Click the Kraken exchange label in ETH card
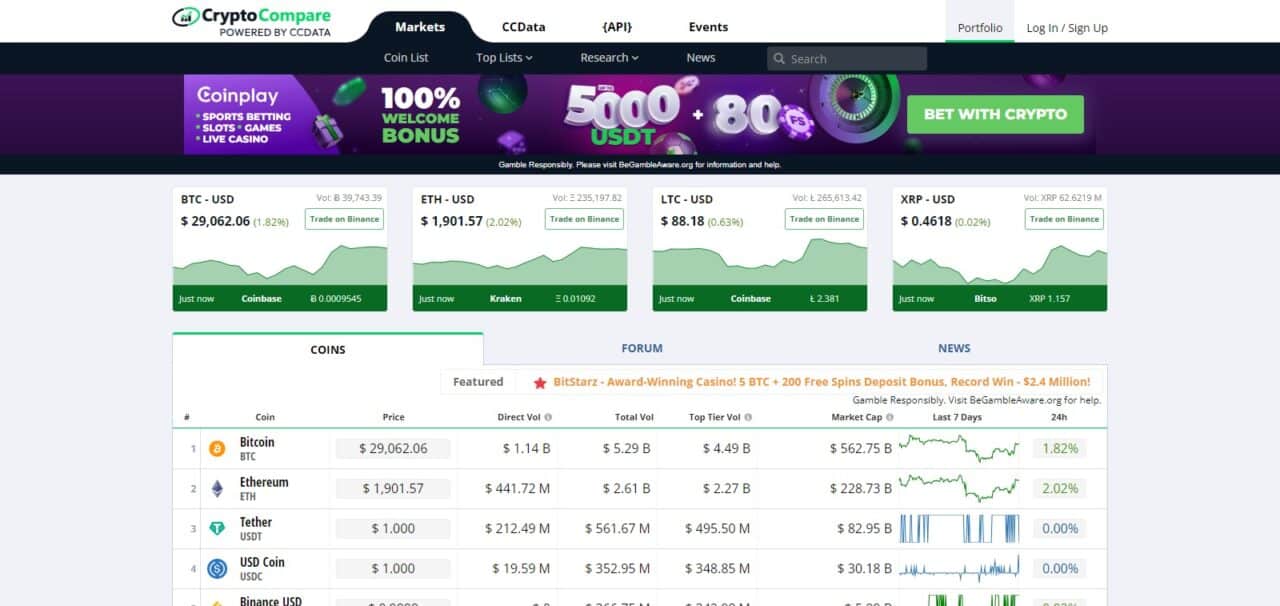This screenshot has height=606, width=1280. (x=505, y=298)
